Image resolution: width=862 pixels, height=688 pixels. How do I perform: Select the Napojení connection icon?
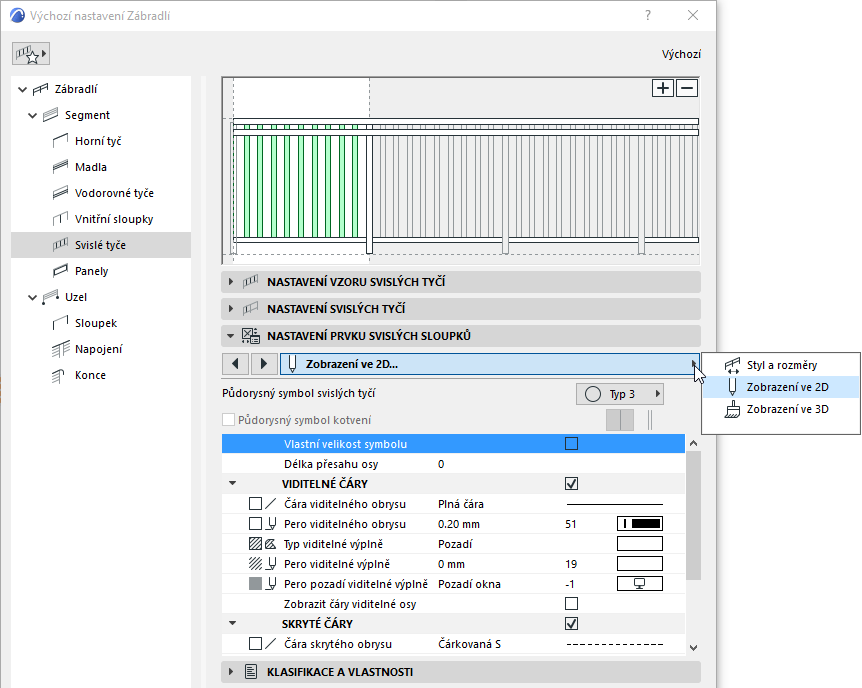coord(60,349)
